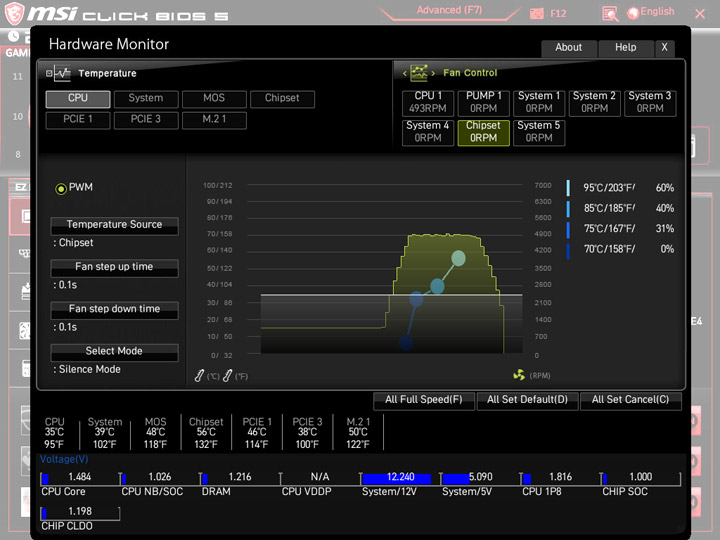Image resolution: width=720 pixels, height=540 pixels.
Task: Open the Select Mode option
Action: point(114,352)
